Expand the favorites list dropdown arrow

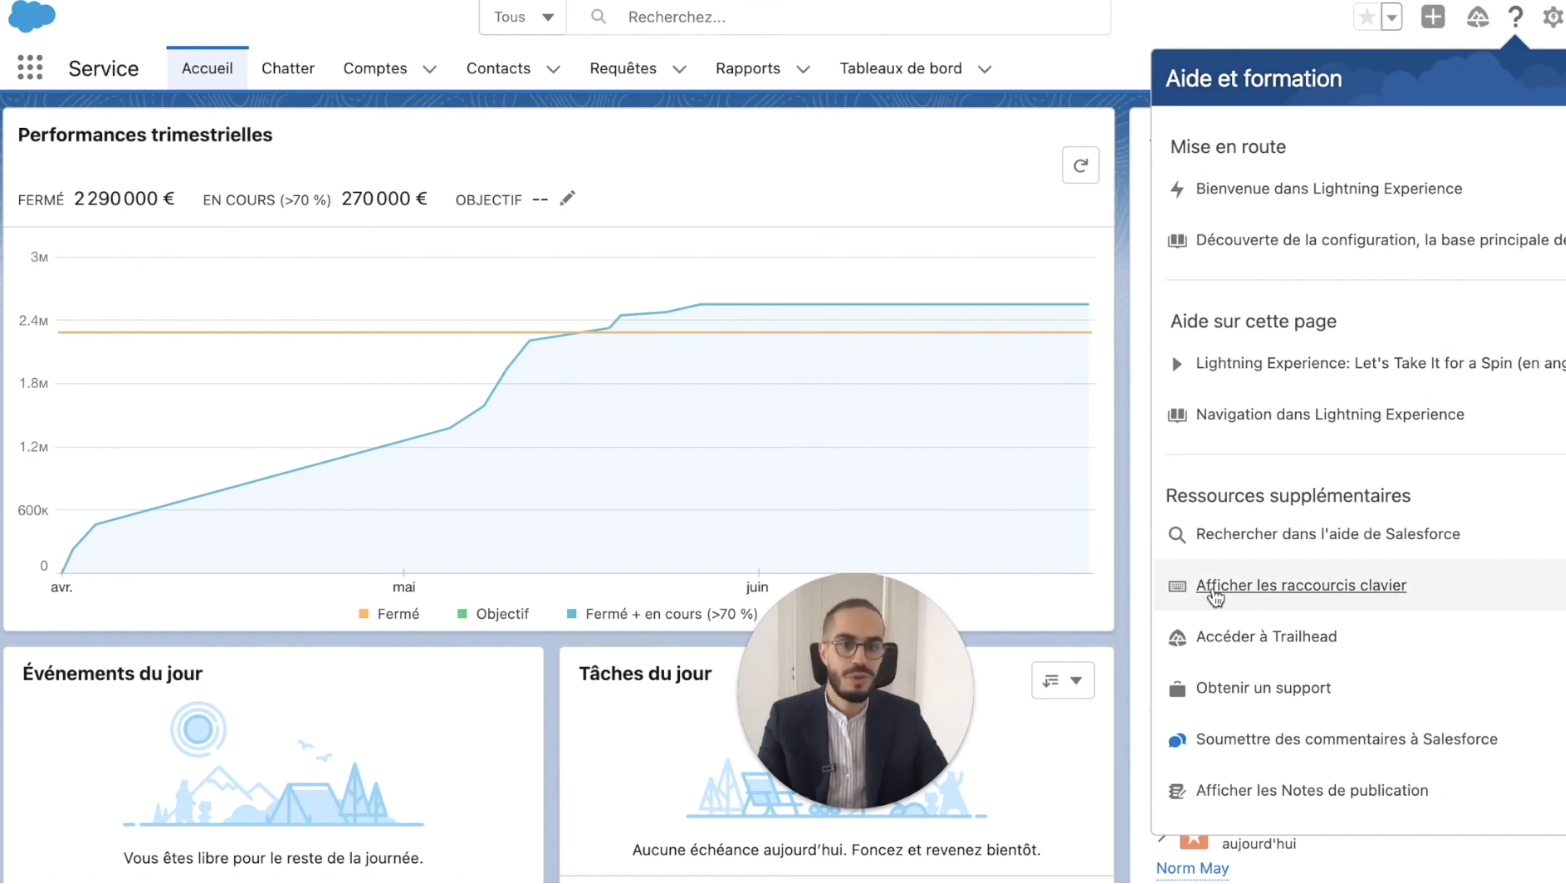(x=1391, y=17)
